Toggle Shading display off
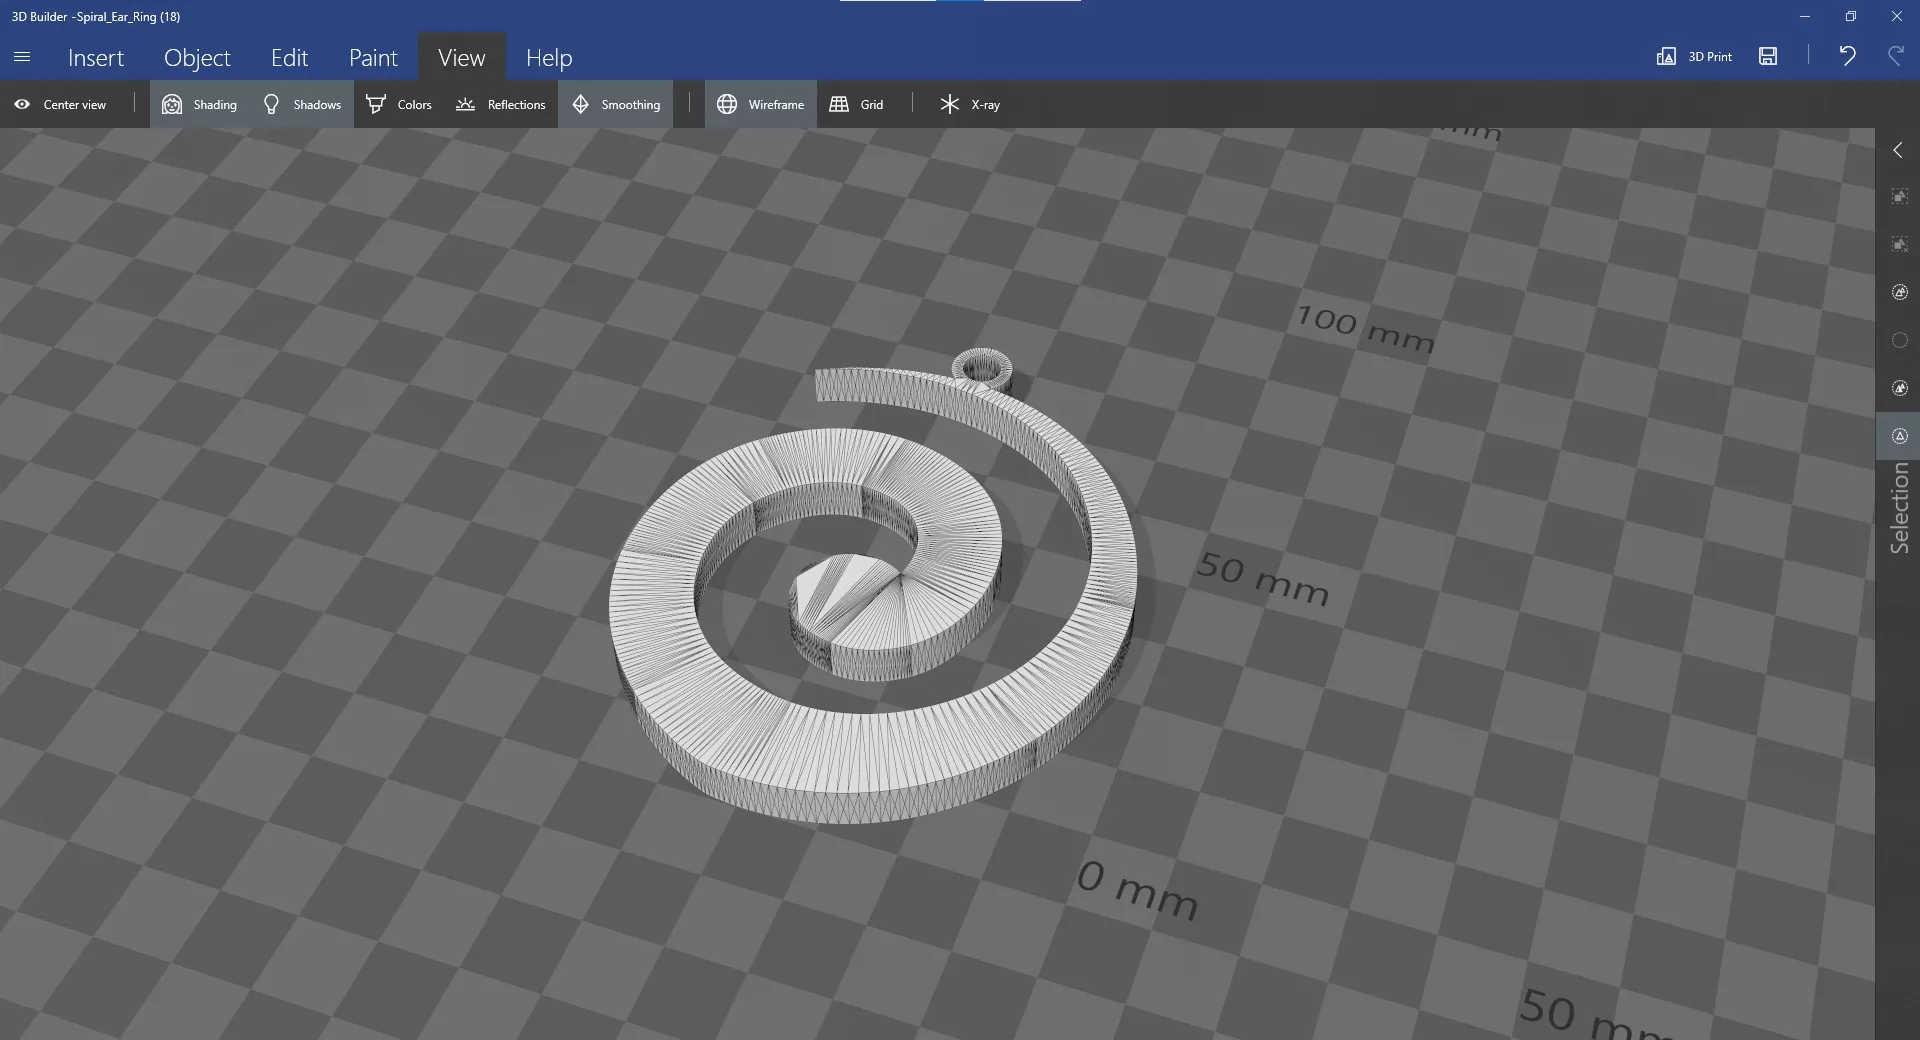The width and height of the screenshot is (1920, 1040). coord(200,105)
